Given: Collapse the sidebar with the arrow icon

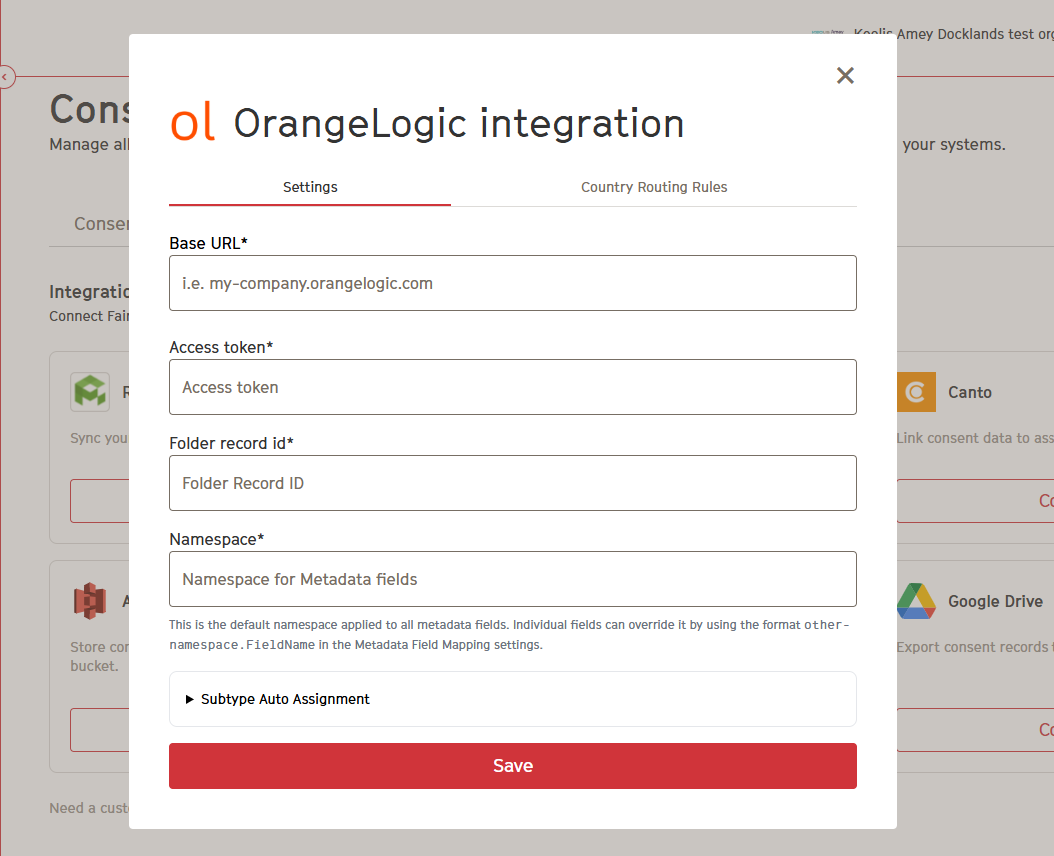Looking at the screenshot, I should pyautogui.click(x=5, y=77).
